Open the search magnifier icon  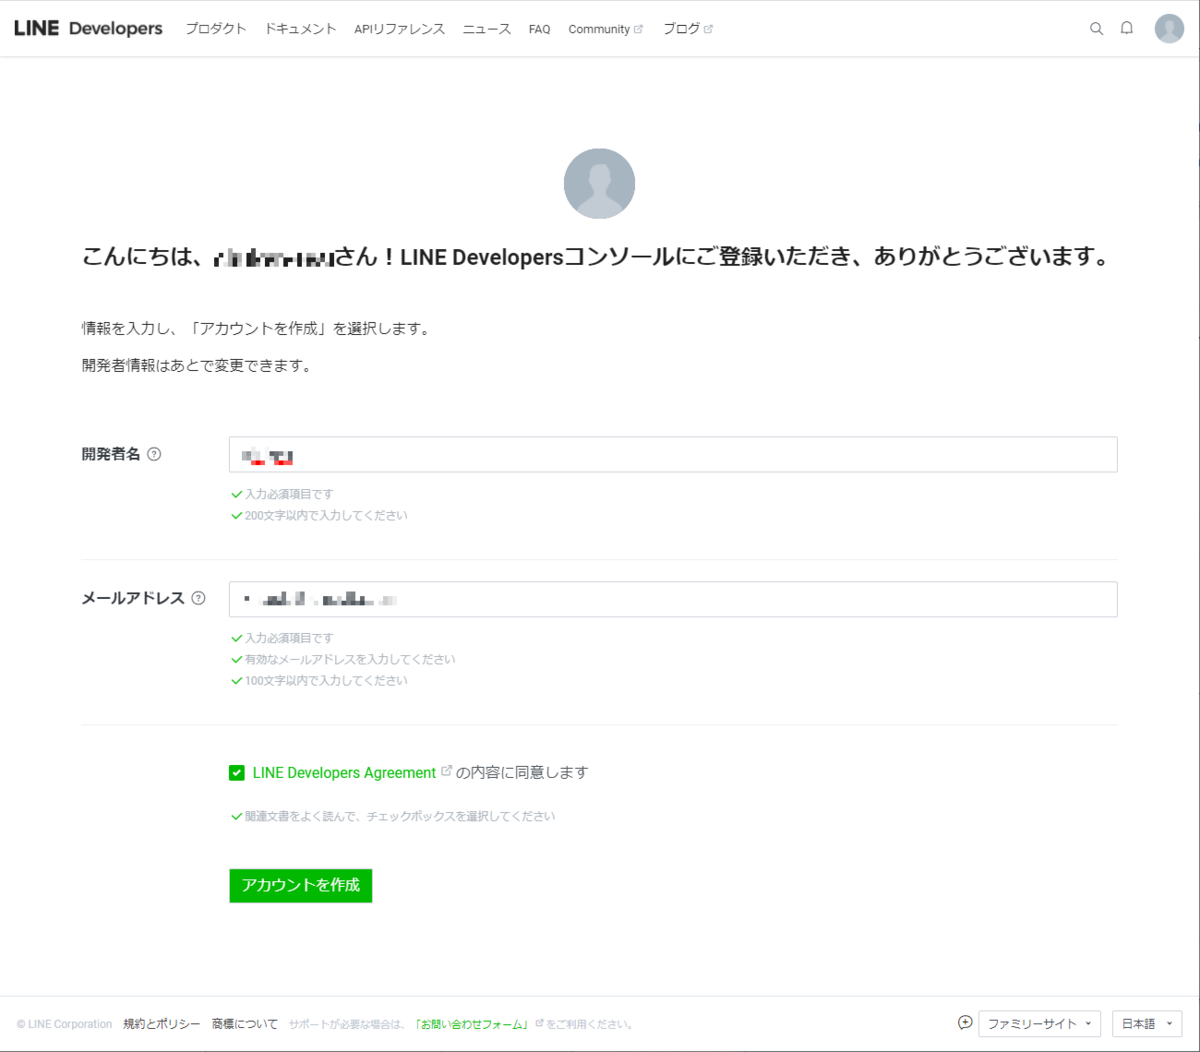(x=1096, y=28)
